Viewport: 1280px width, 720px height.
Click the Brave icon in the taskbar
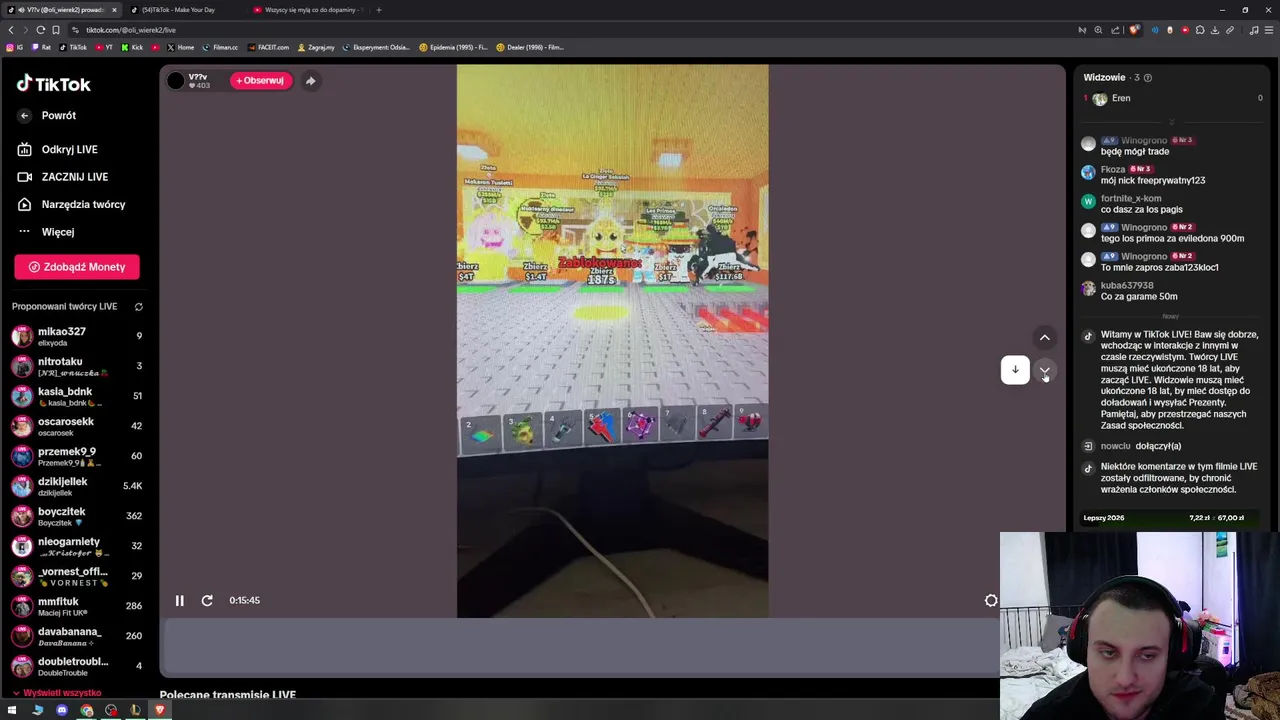click(160, 711)
